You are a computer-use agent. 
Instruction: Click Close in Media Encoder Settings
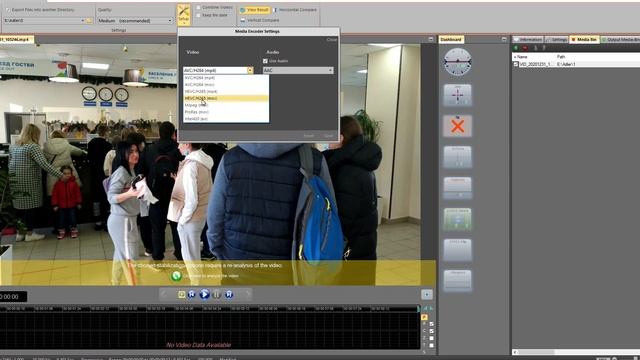coord(332,40)
